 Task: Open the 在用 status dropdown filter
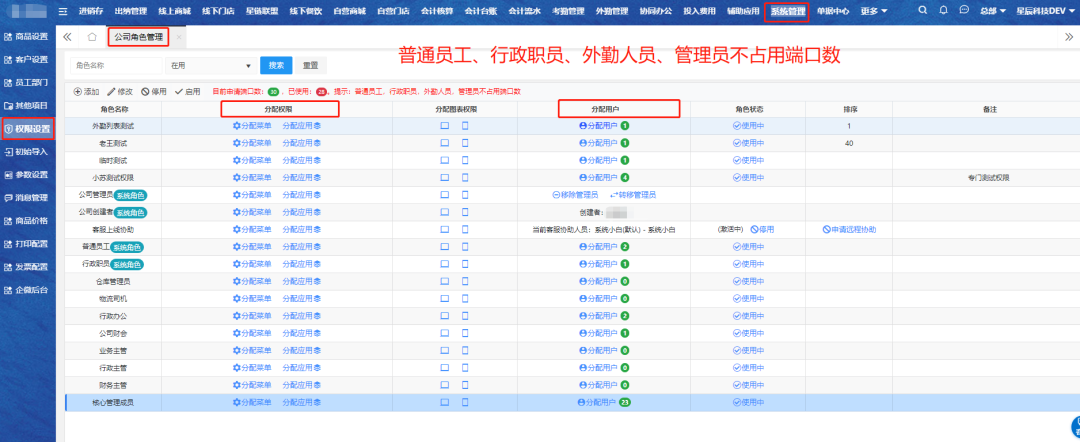(210, 65)
